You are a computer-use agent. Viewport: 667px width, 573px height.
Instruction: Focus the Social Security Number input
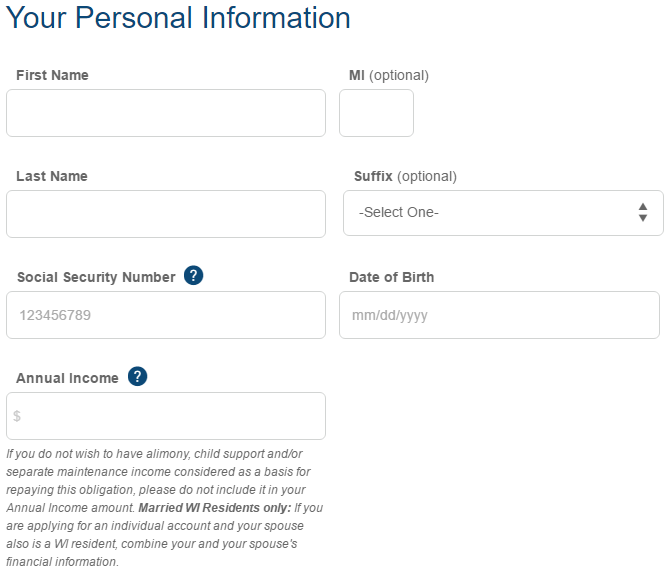click(x=166, y=315)
